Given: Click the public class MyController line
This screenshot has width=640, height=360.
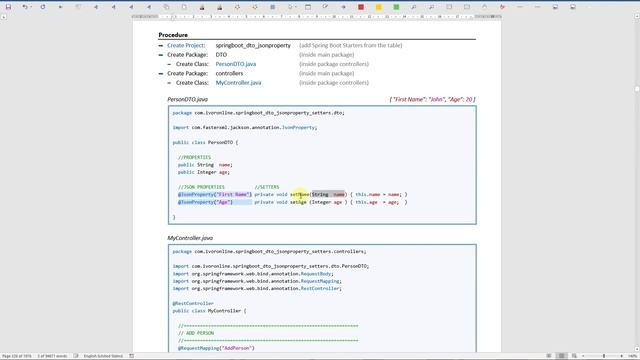Looking at the screenshot, I should click(x=209, y=311).
